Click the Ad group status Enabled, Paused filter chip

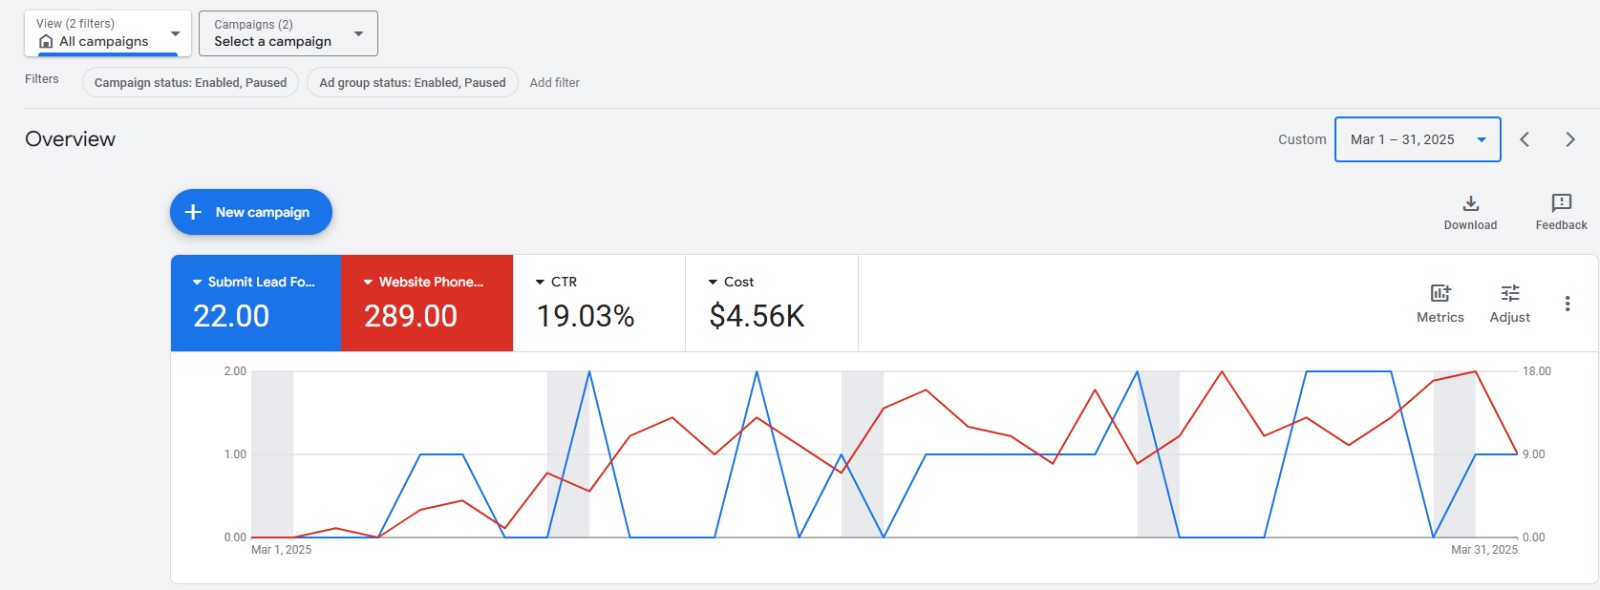click(x=412, y=82)
